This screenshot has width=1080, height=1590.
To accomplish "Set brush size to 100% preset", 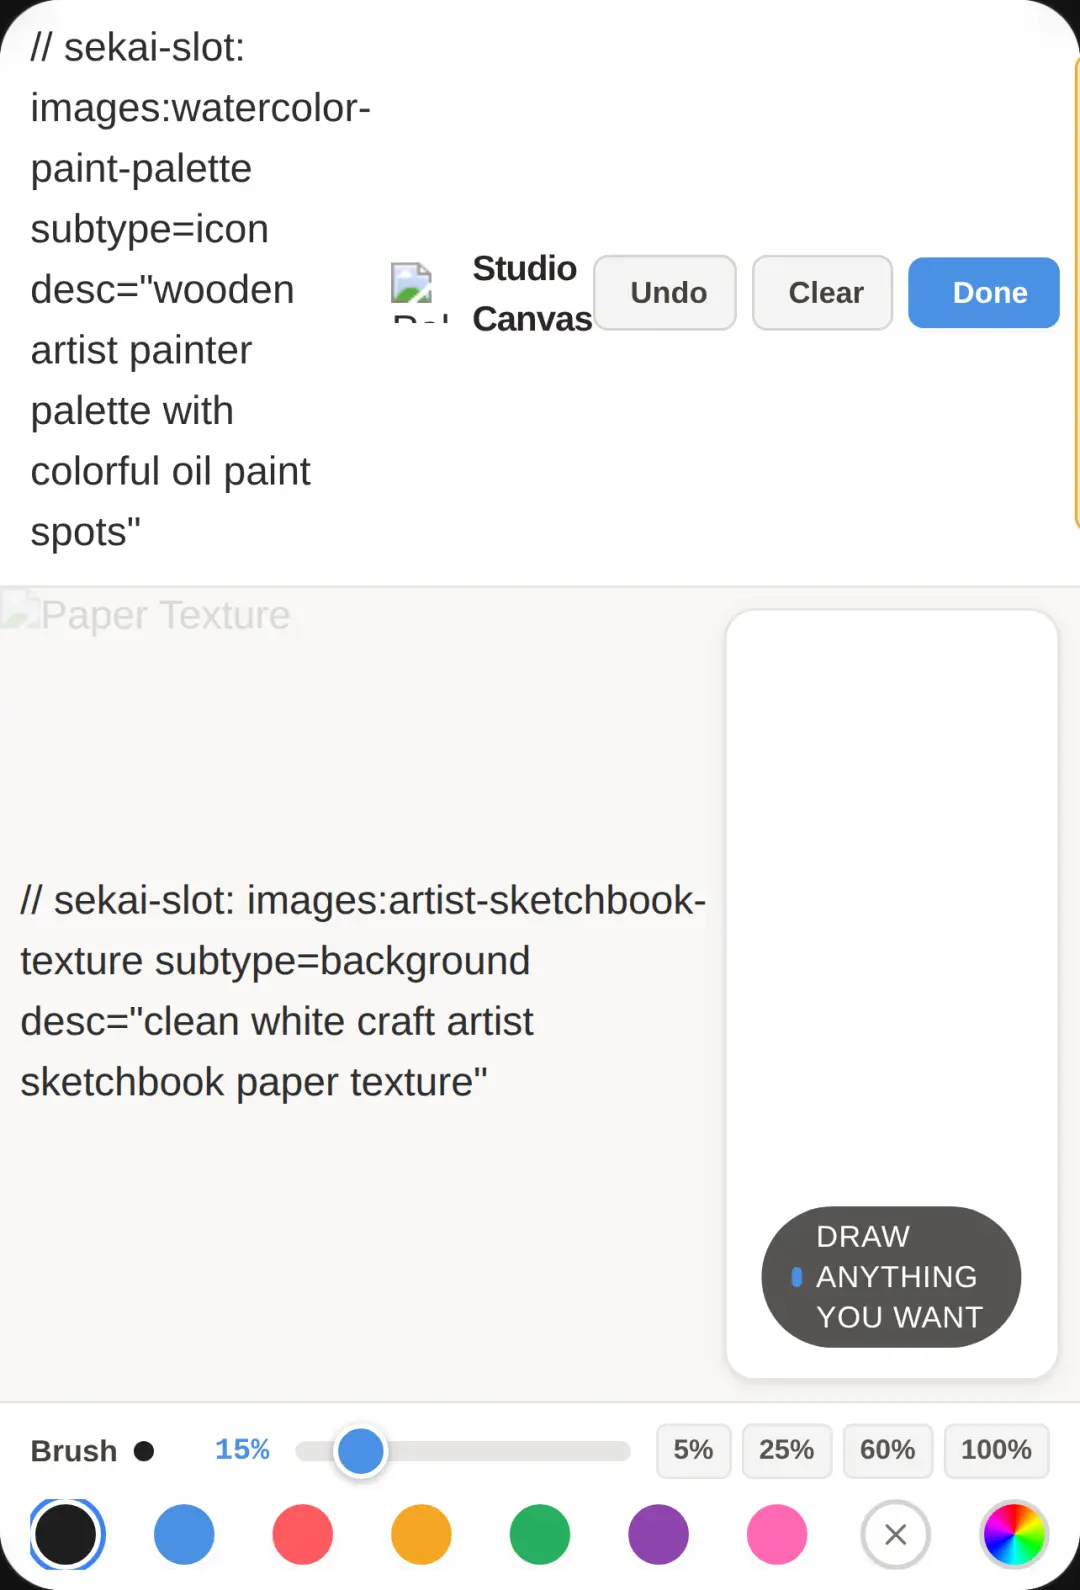I will pyautogui.click(x=997, y=1450).
